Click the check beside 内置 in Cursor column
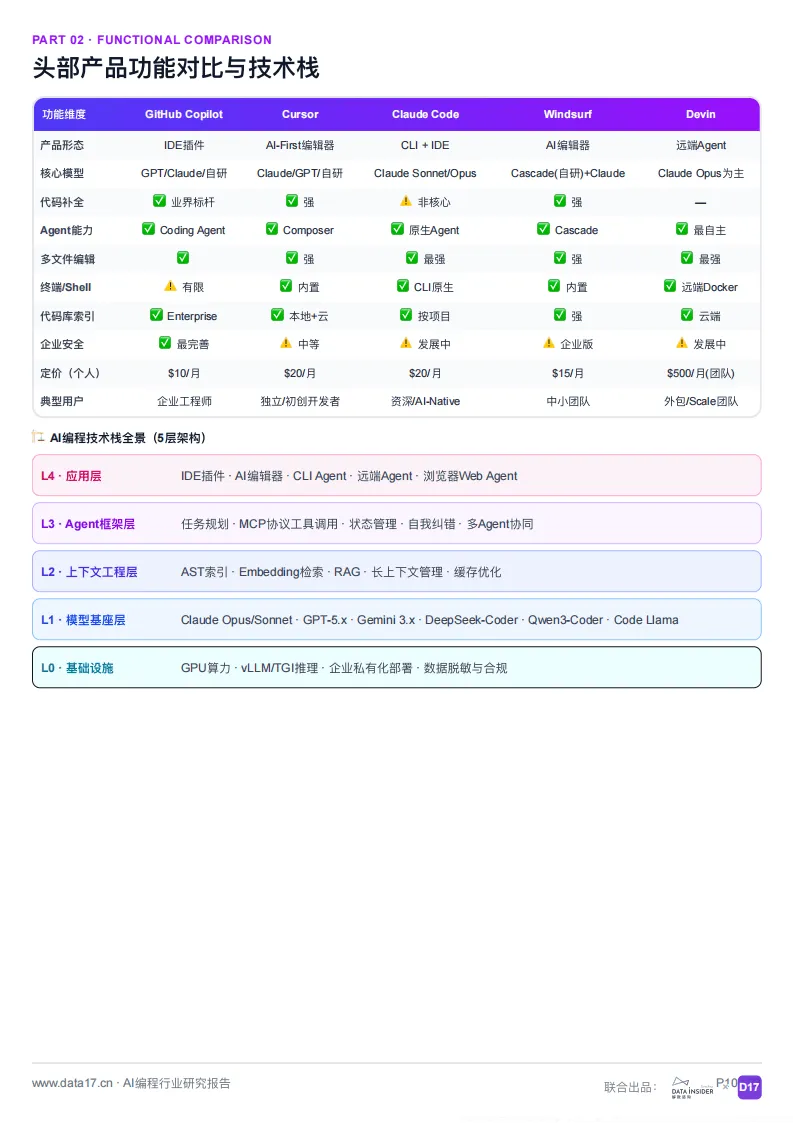 point(286,286)
